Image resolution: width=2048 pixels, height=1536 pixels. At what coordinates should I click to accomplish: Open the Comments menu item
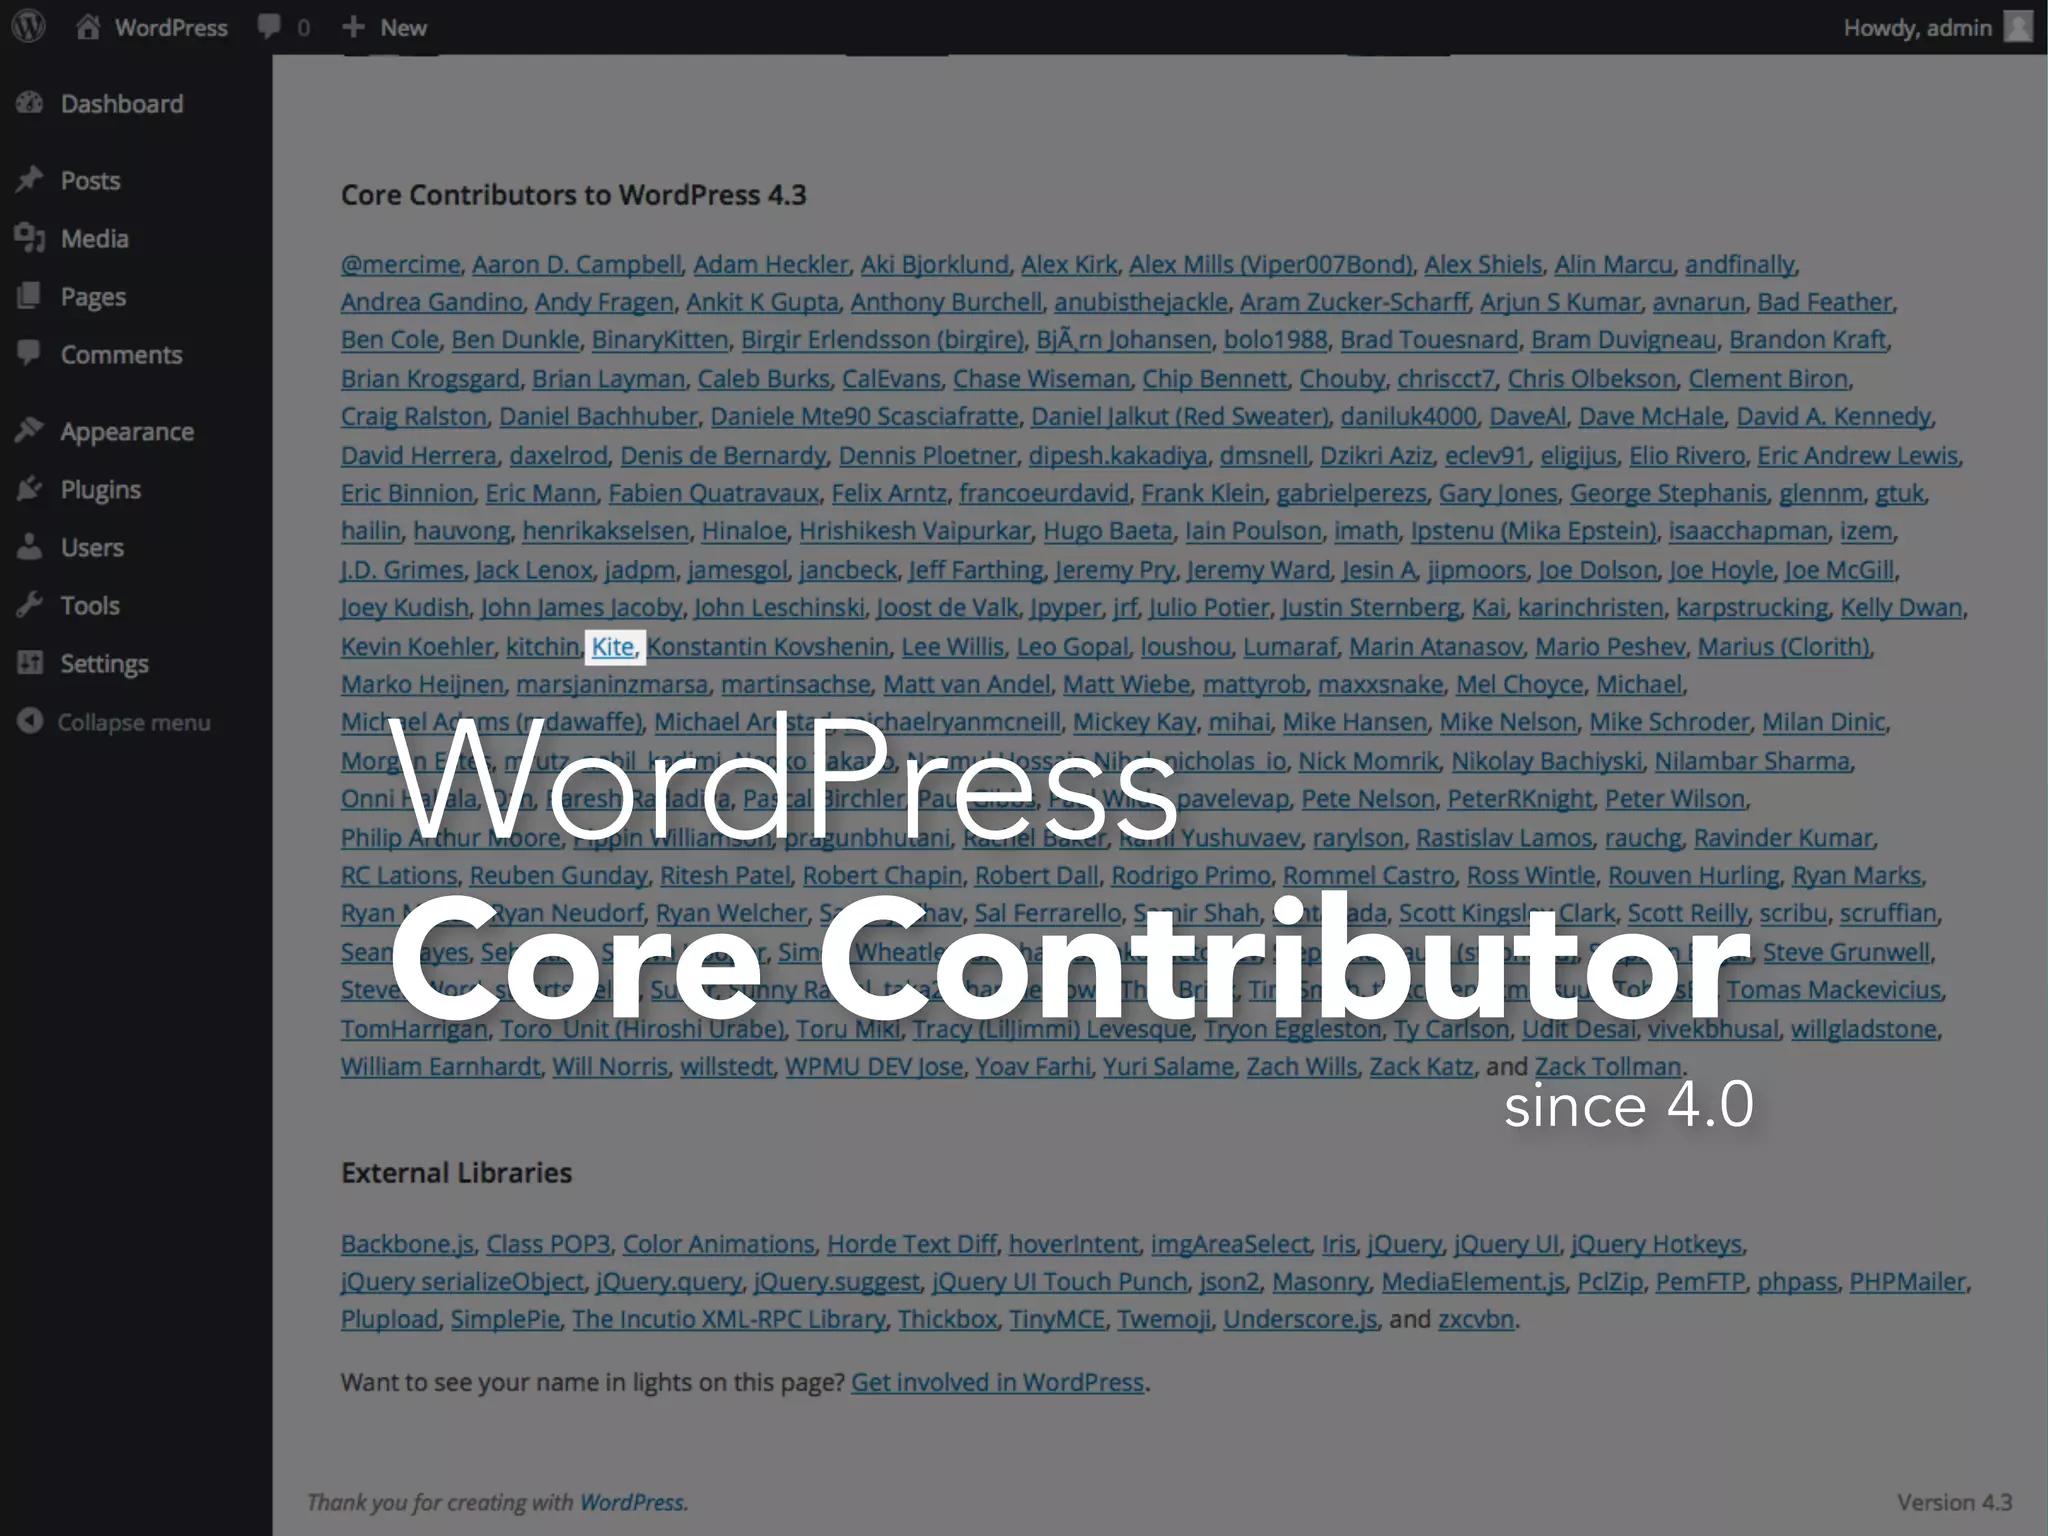[x=121, y=354]
